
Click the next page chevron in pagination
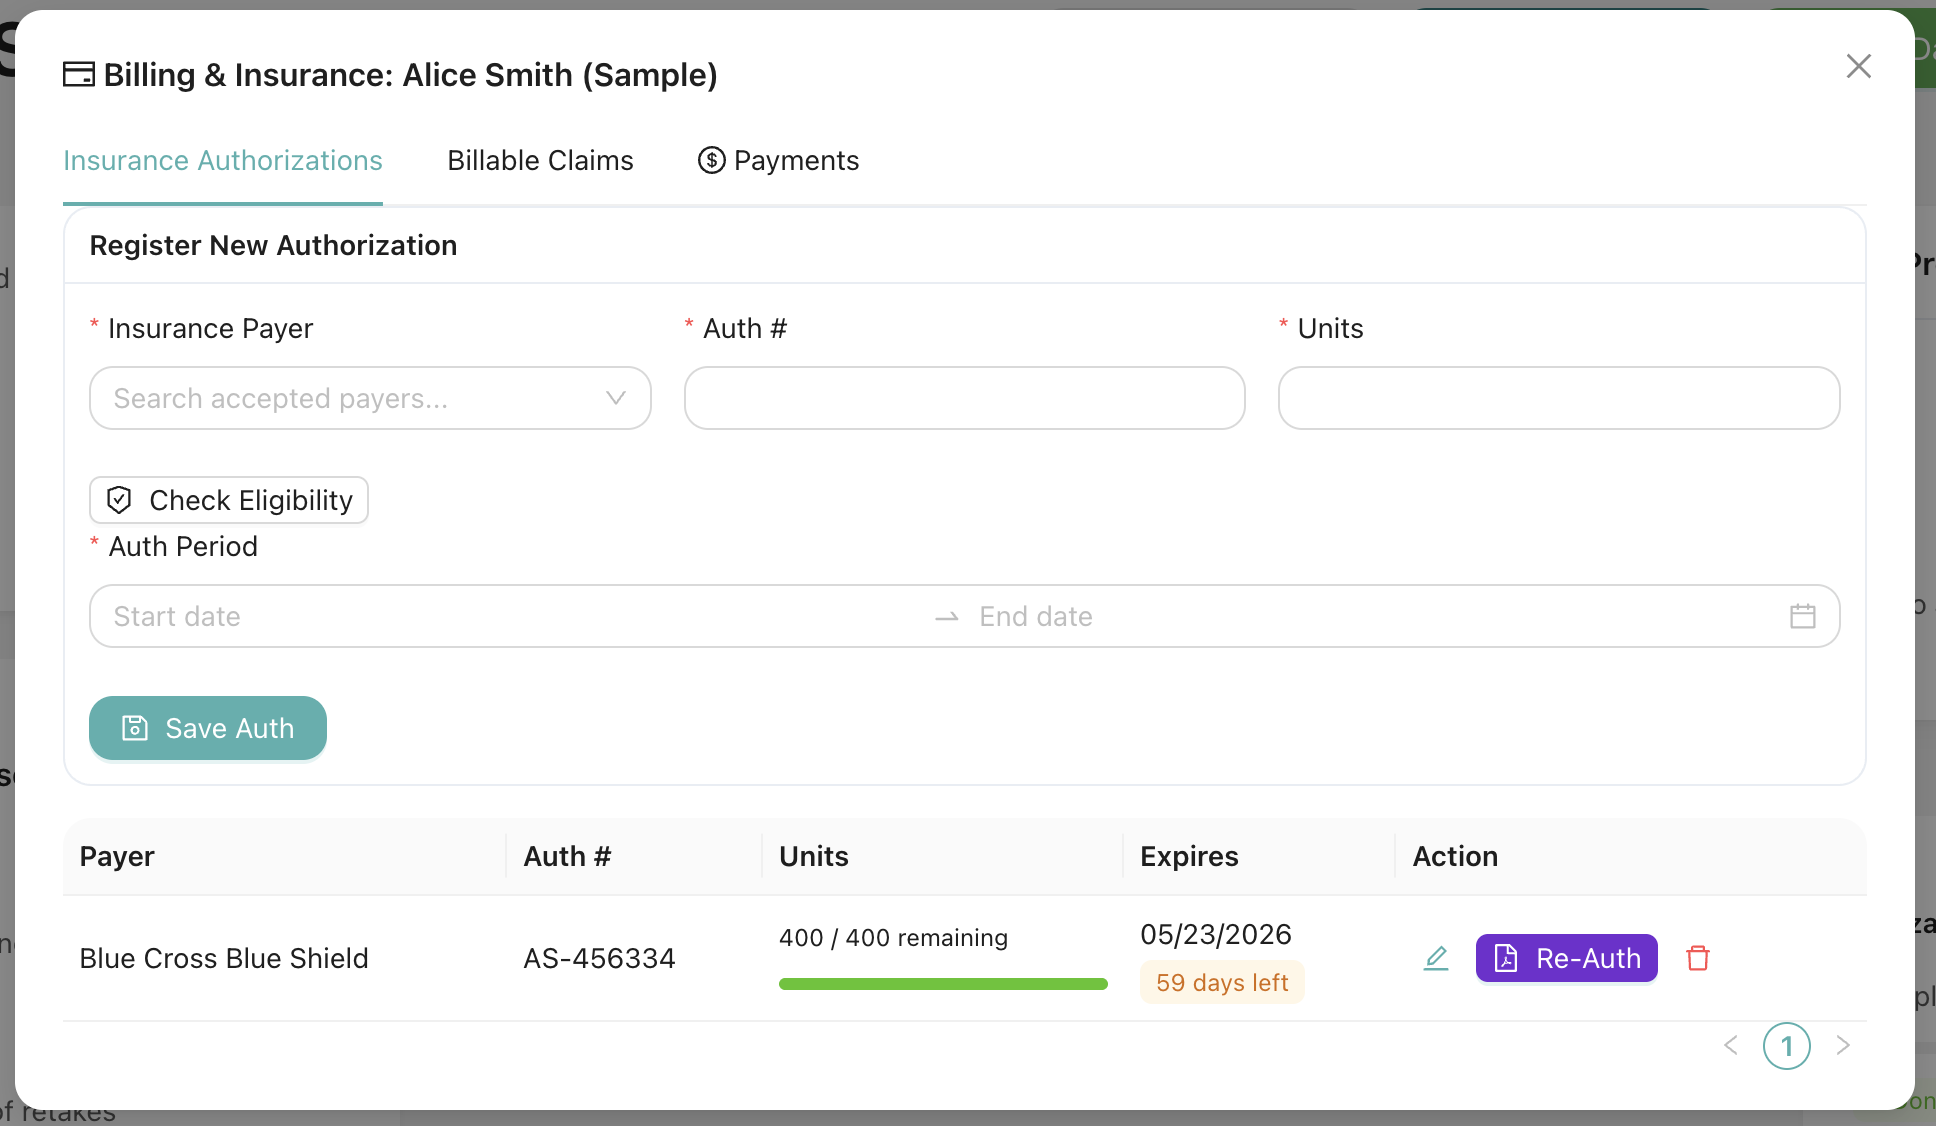(x=1843, y=1045)
